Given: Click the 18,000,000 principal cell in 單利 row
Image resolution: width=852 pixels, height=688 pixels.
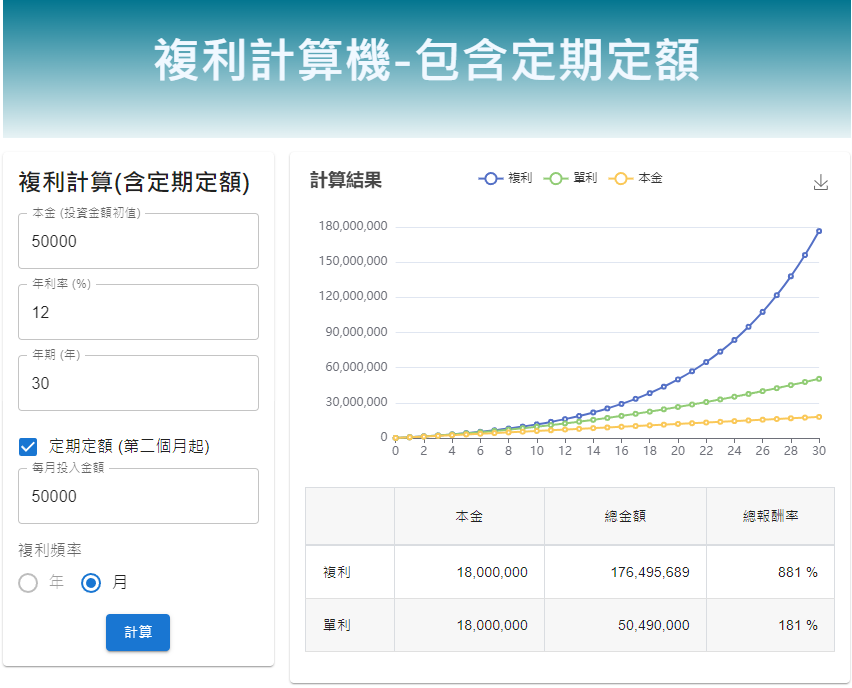Looking at the screenshot, I should coord(469,626).
